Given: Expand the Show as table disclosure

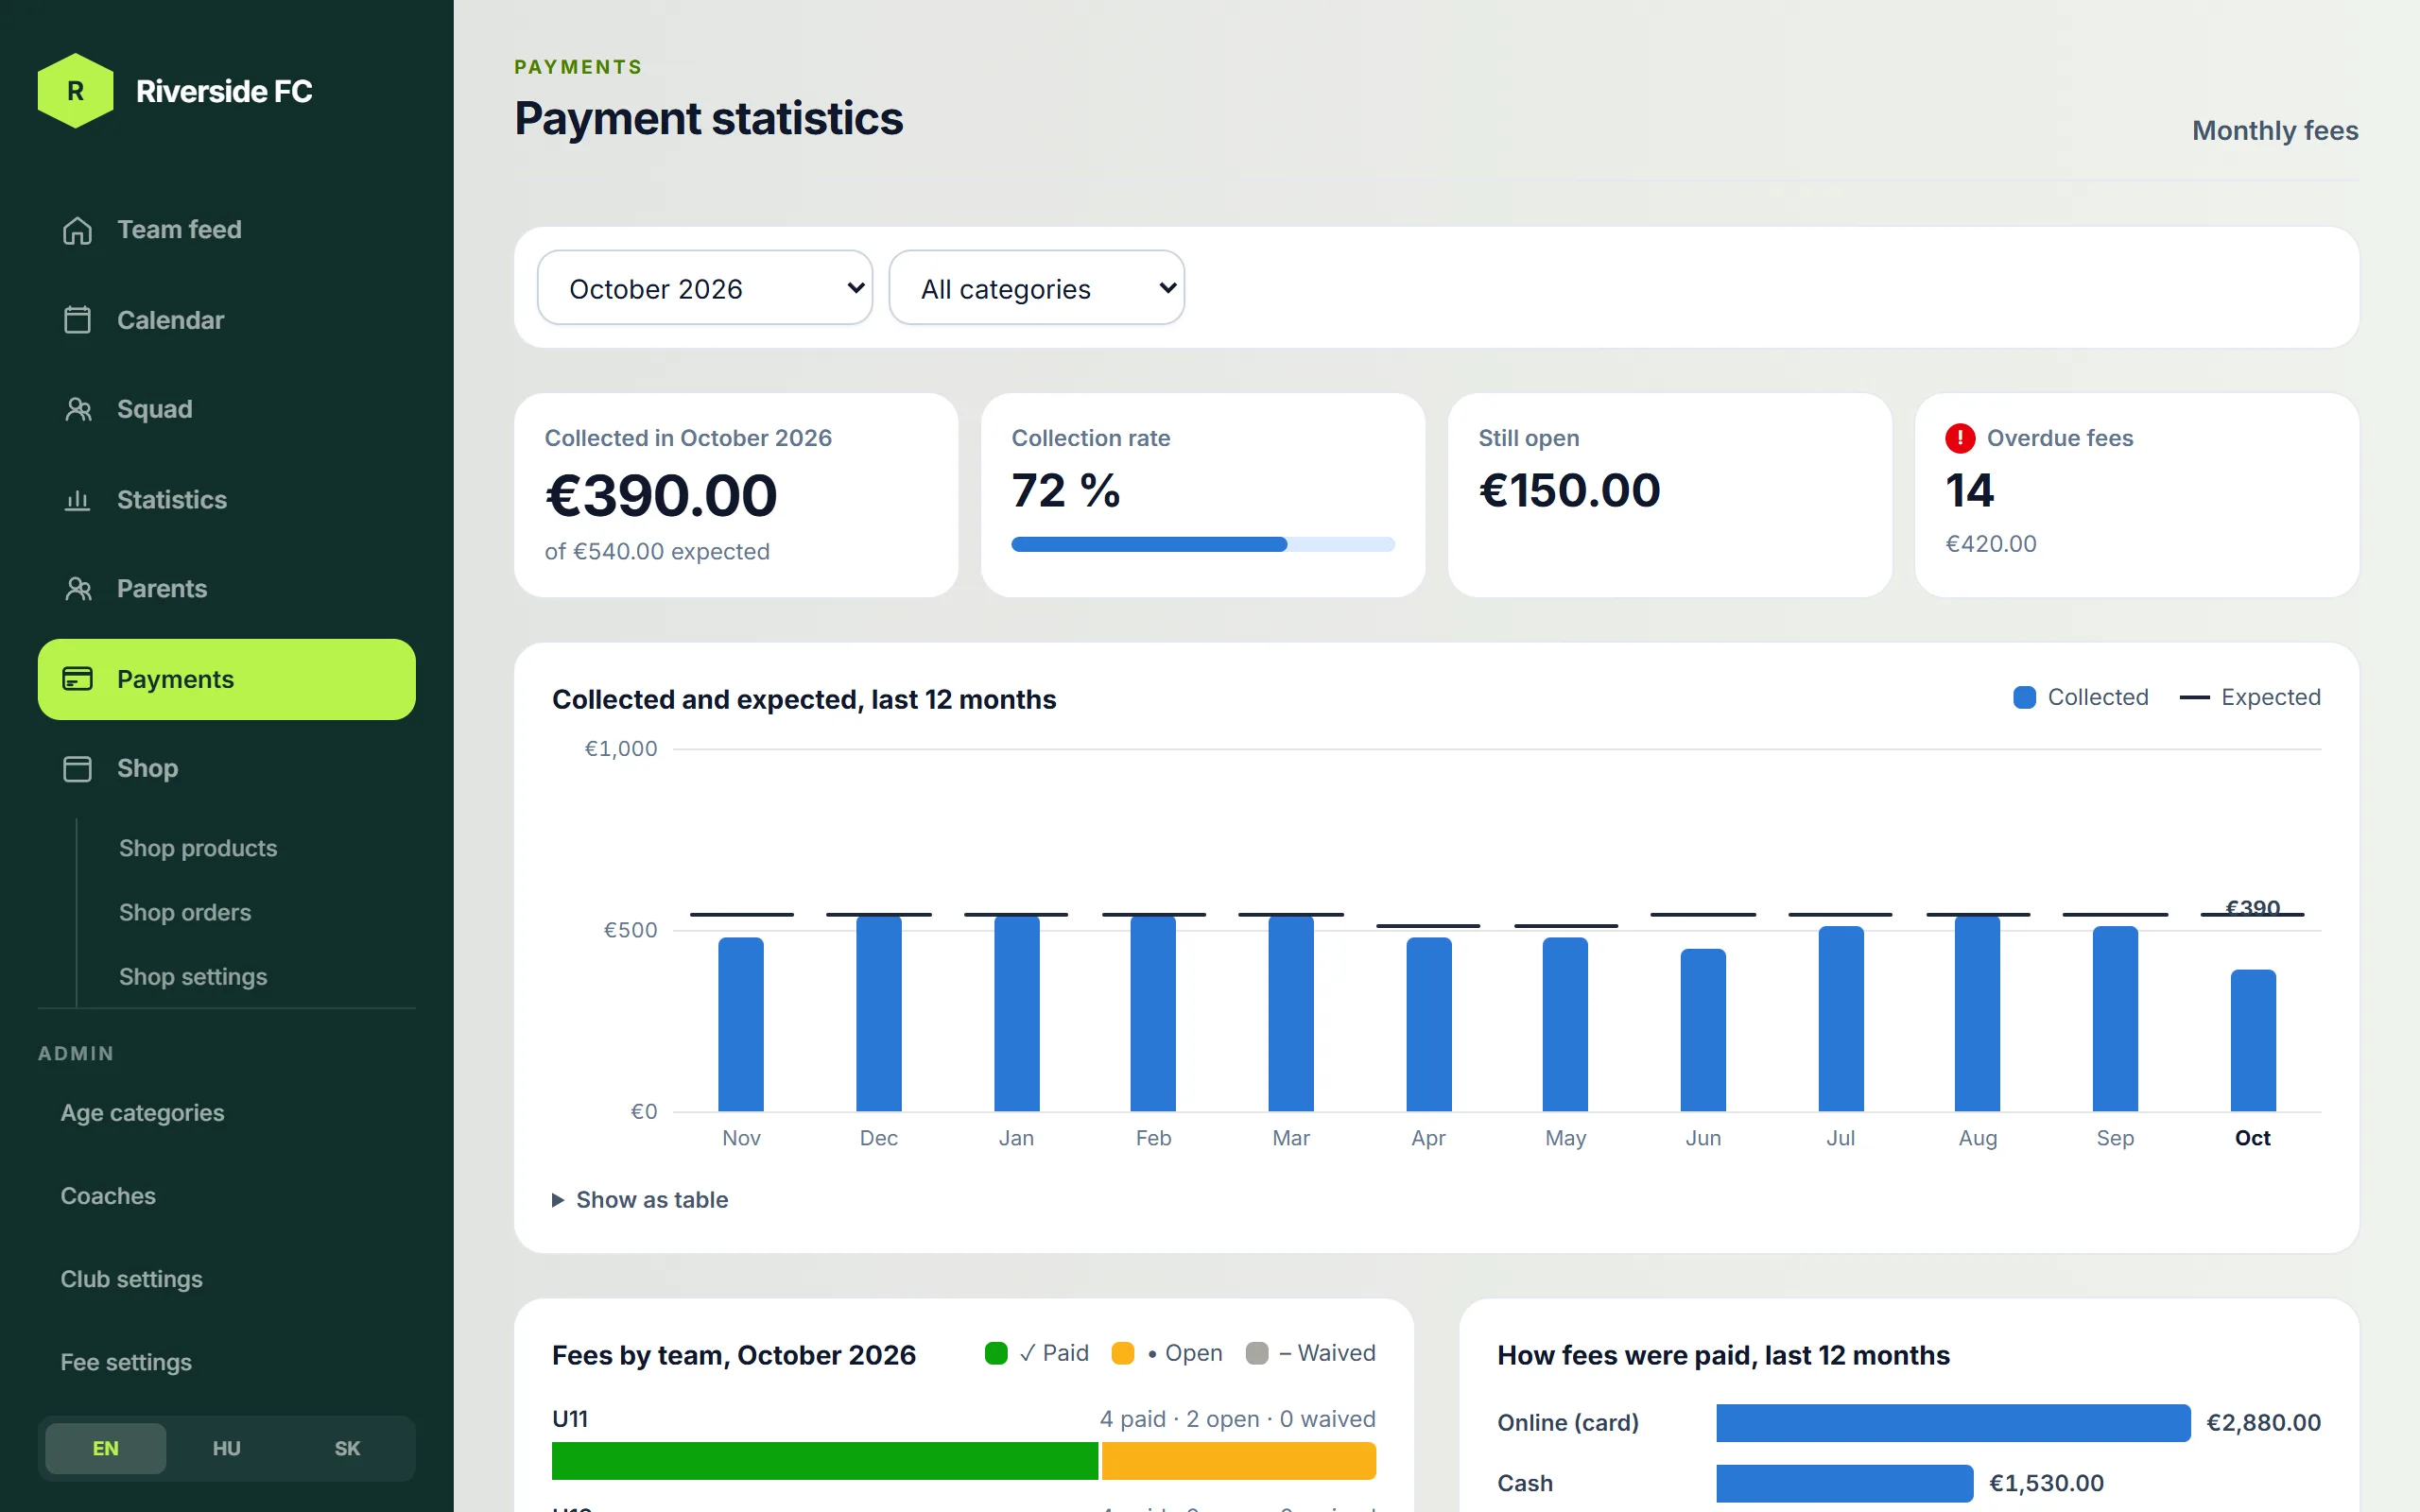Looking at the screenshot, I should (x=640, y=1200).
